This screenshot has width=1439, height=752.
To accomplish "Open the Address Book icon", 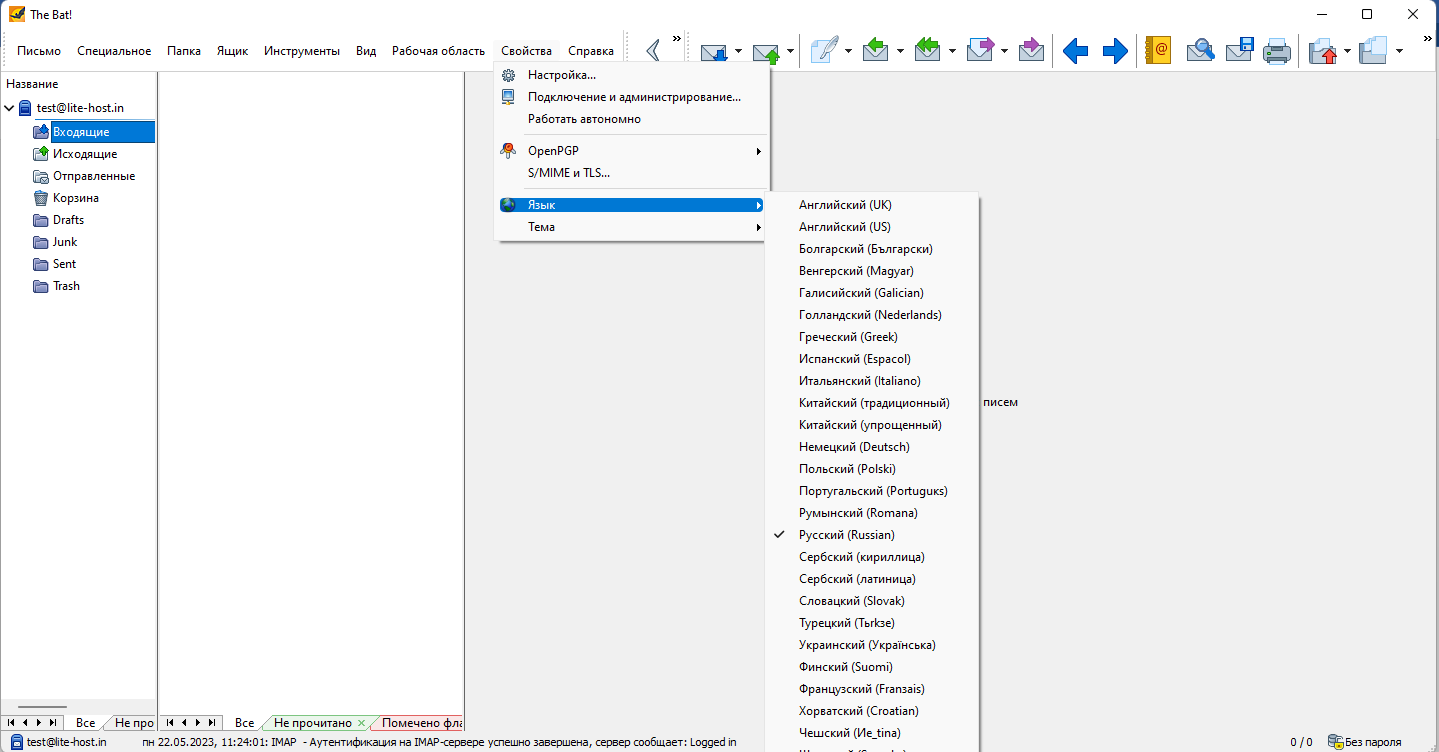I will [x=1158, y=51].
